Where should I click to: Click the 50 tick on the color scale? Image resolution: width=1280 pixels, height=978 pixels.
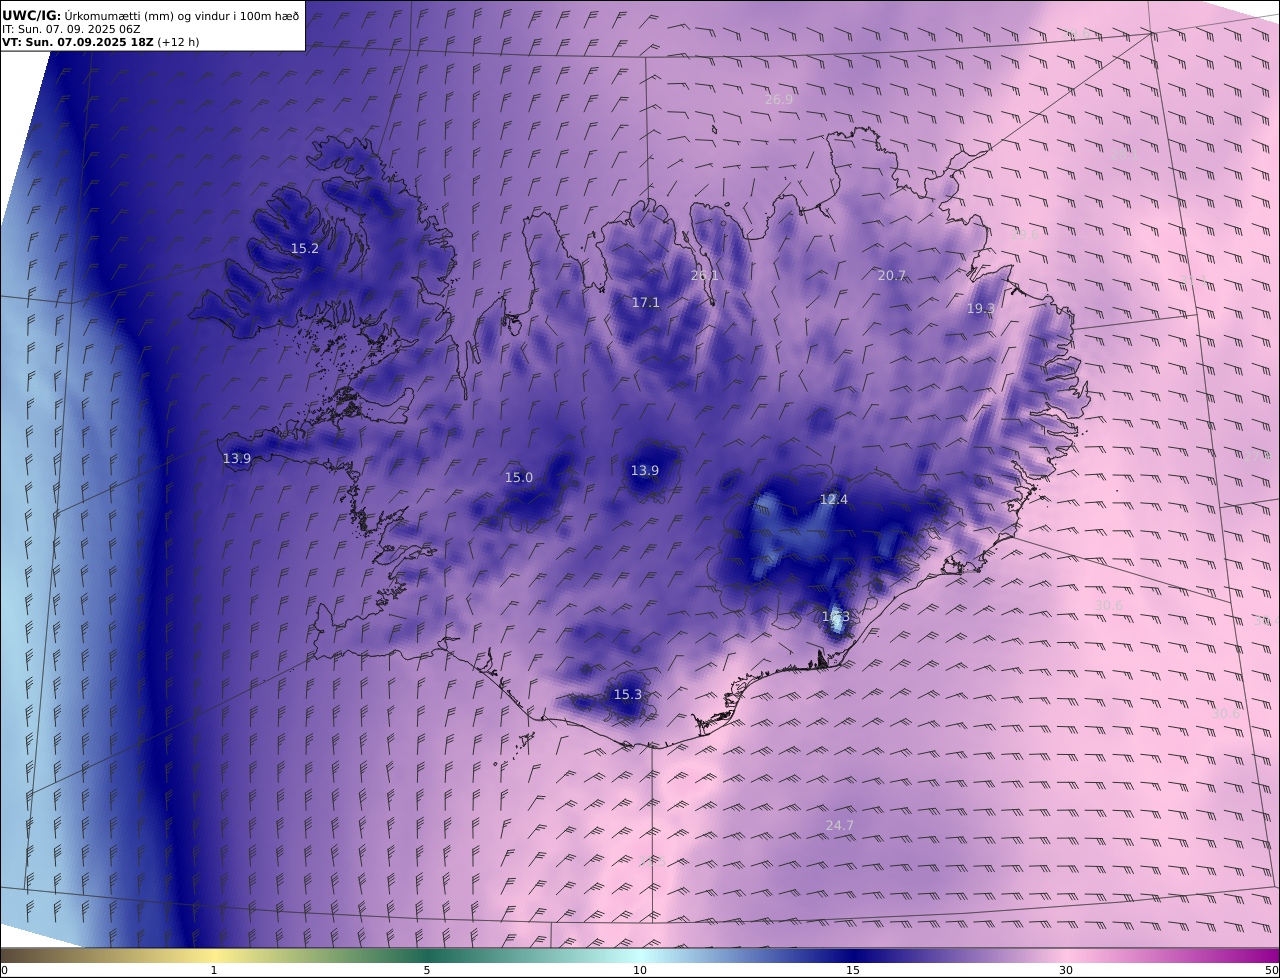point(1272,970)
